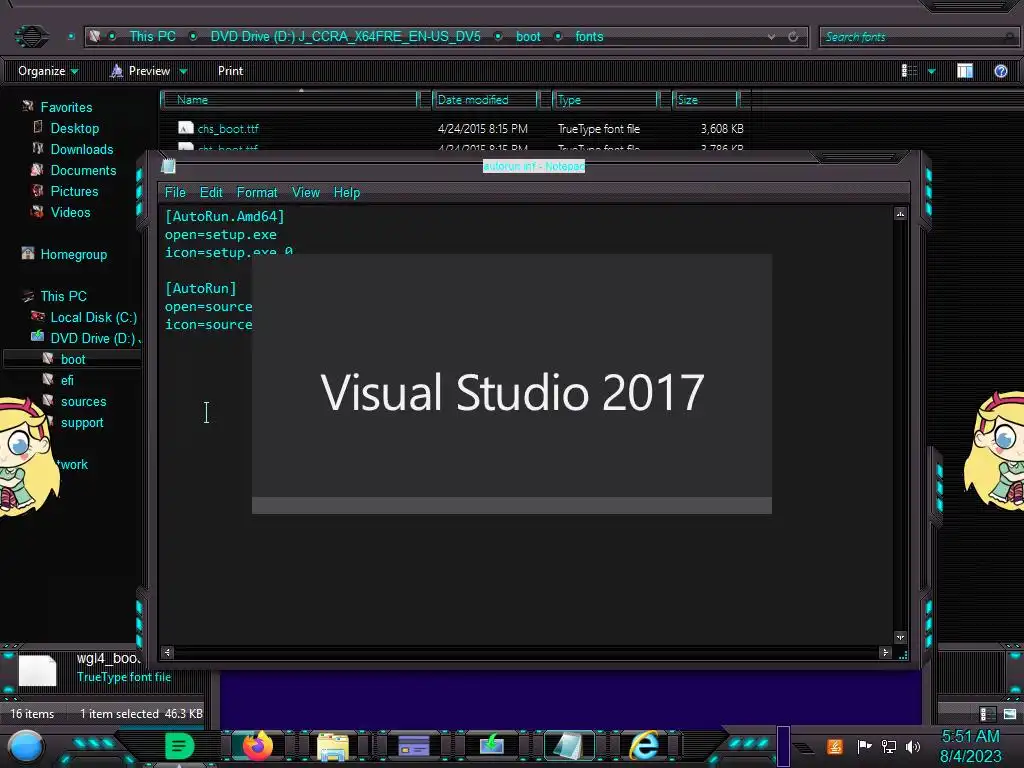This screenshot has width=1024, height=768.
Task: Click the Downloads icon in Favorites
Action: tap(38, 148)
